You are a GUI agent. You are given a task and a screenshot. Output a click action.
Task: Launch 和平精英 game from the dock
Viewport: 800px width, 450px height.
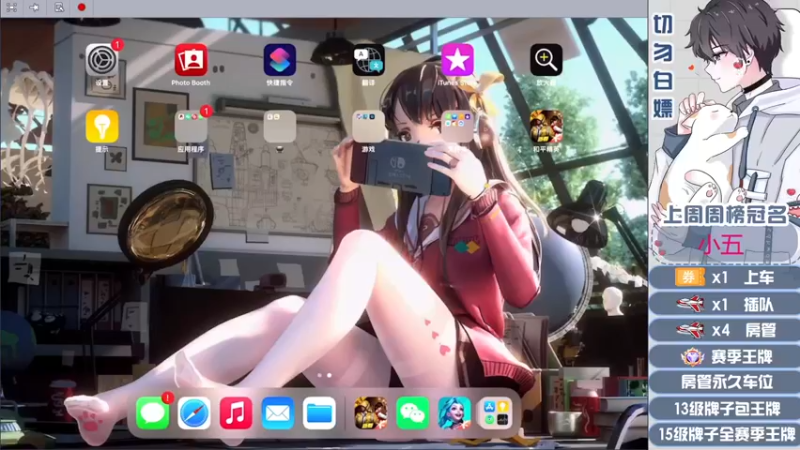pos(370,413)
